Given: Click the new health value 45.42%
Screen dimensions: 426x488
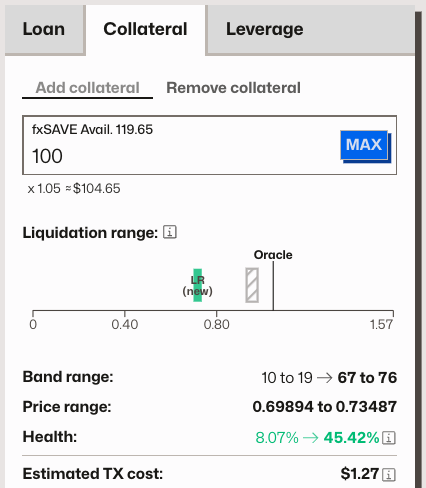Looking at the screenshot, I should (351, 438).
